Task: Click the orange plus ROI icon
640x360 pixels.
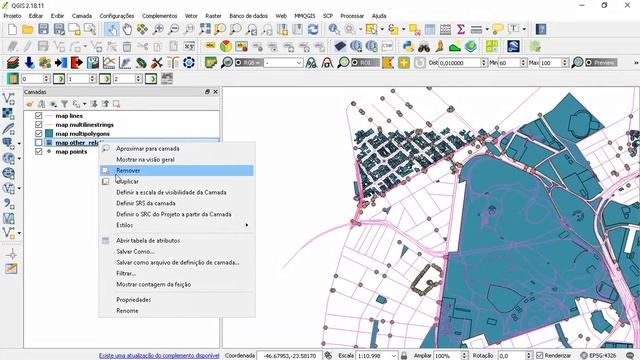Action: pos(404,63)
